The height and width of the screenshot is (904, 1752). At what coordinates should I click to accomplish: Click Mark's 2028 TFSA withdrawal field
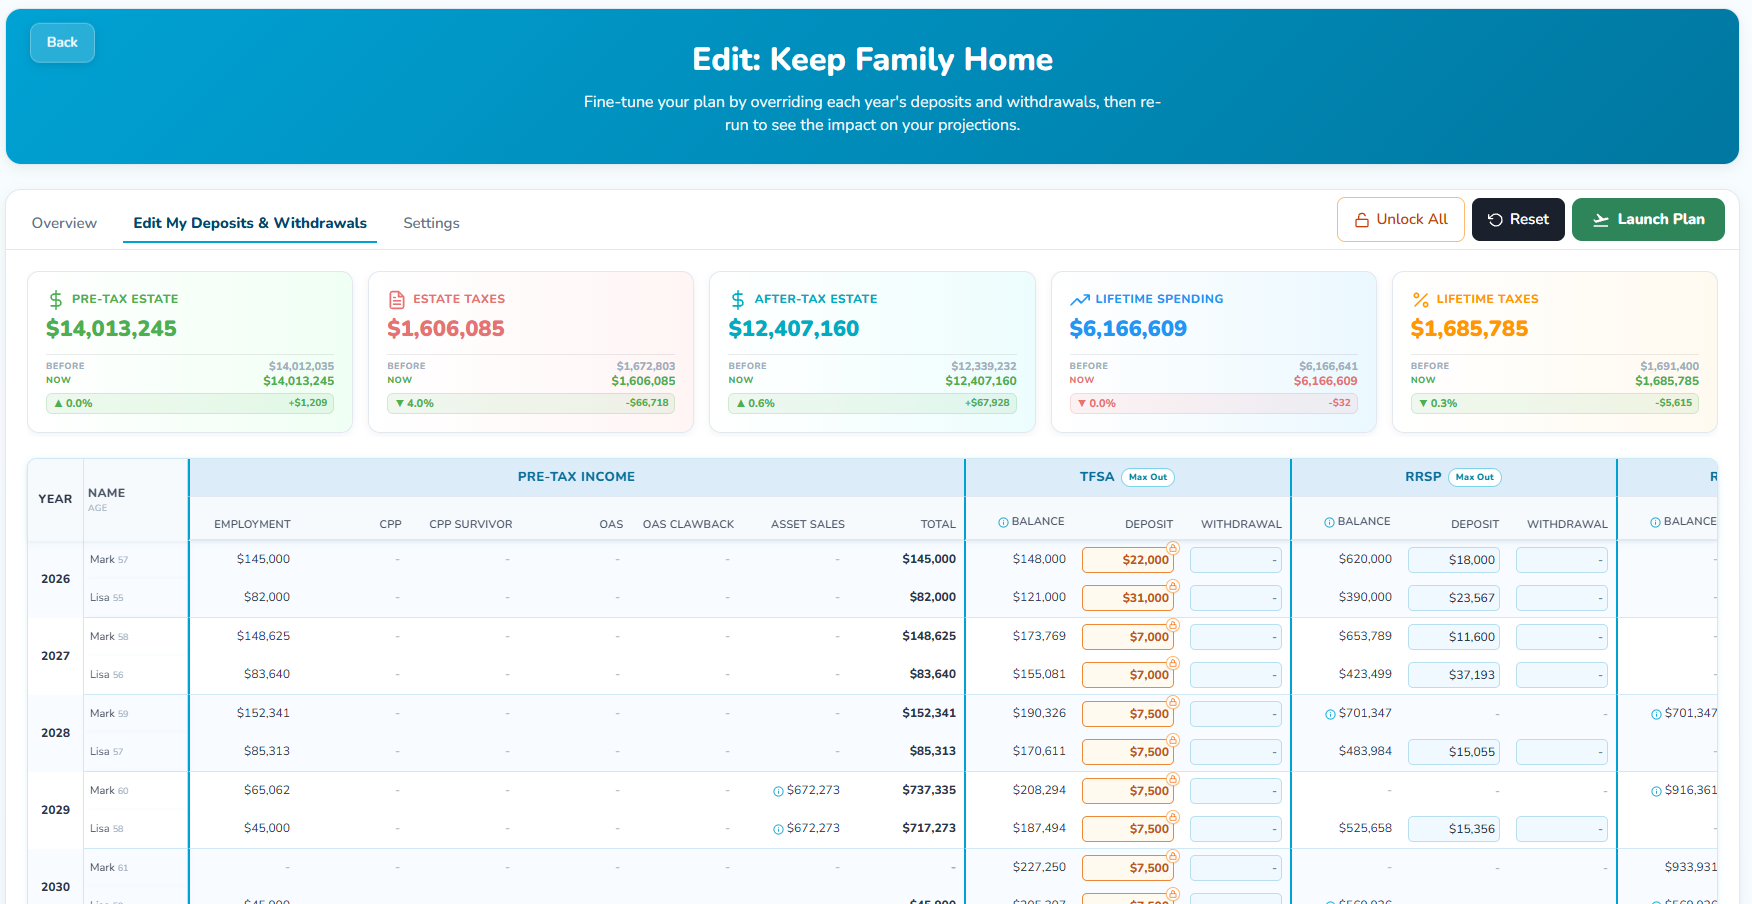[1236, 714]
